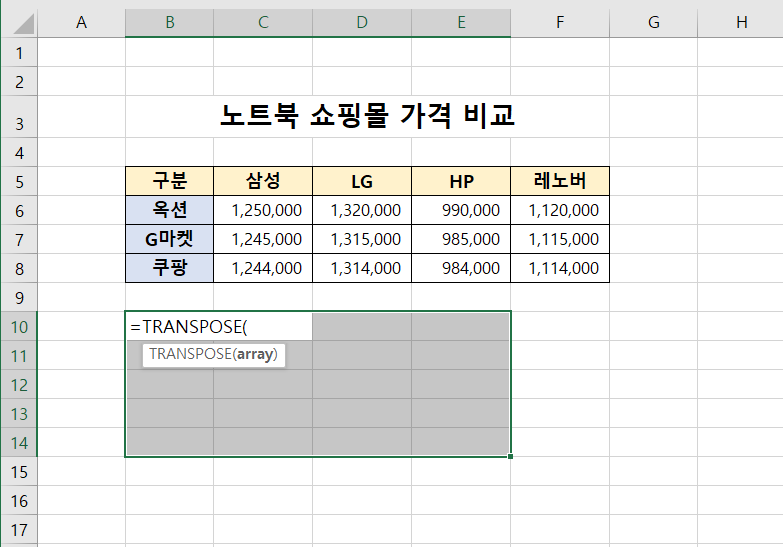Click the cell with 1,245,000
Image resolution: width=783 pixels, height=547 pixels.
(263, 239)
